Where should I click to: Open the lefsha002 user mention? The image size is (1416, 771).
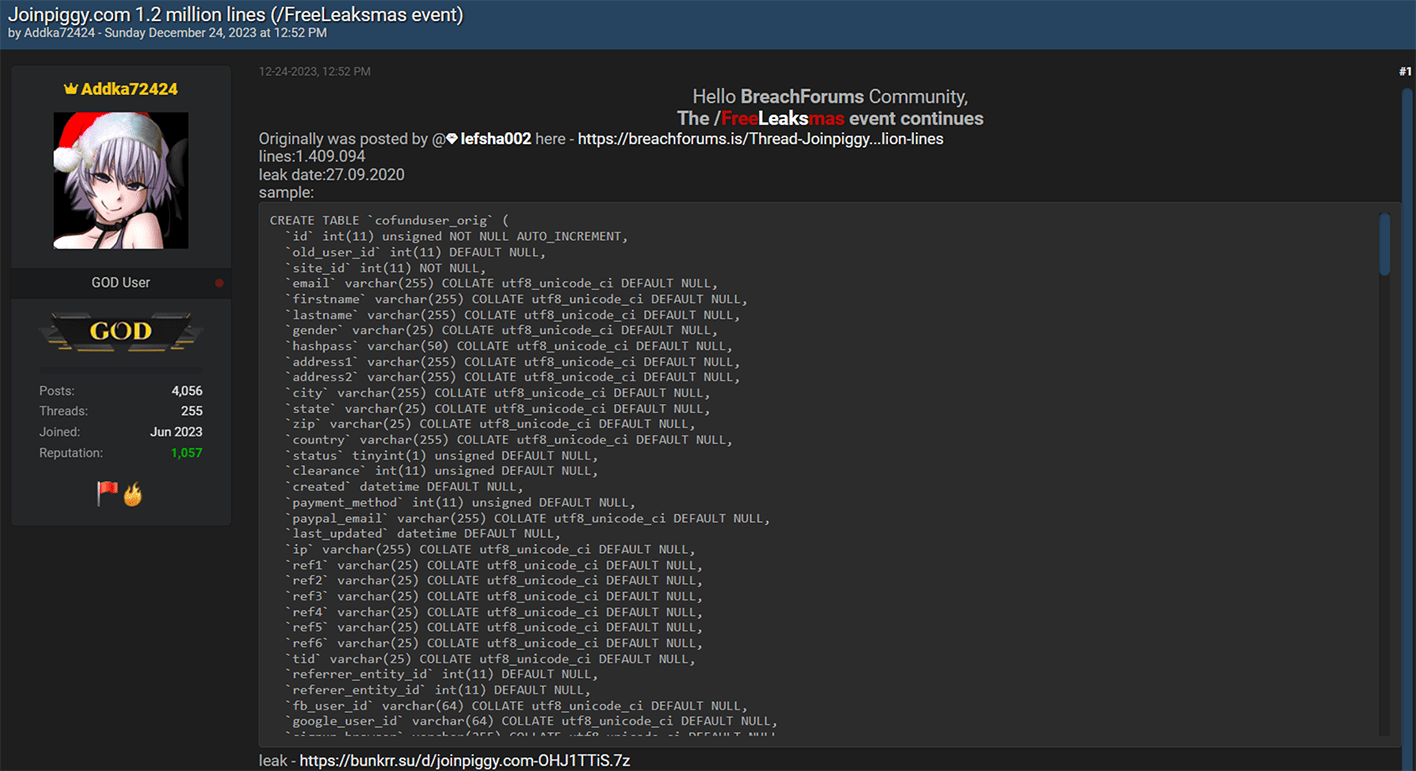[x=496, y=139]
